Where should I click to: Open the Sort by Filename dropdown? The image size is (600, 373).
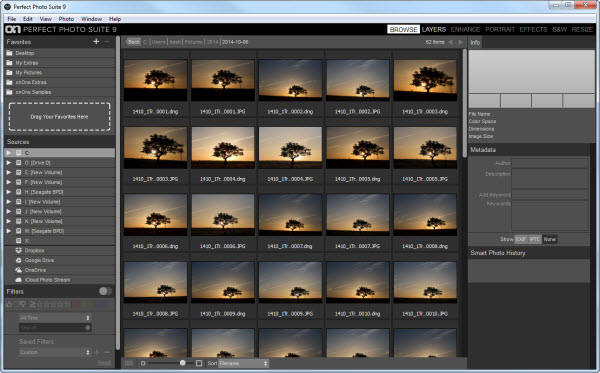243,363
